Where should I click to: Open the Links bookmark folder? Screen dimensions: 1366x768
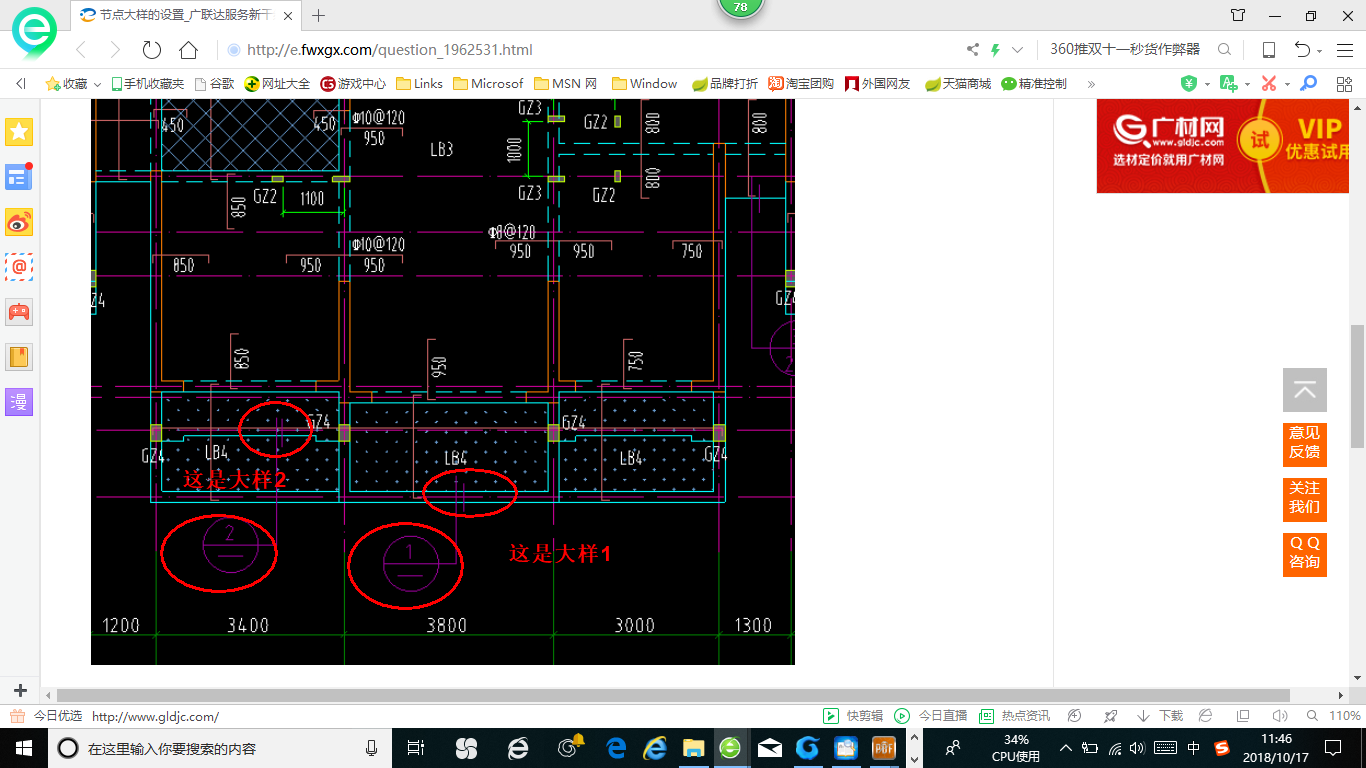[x=420, y=84]
